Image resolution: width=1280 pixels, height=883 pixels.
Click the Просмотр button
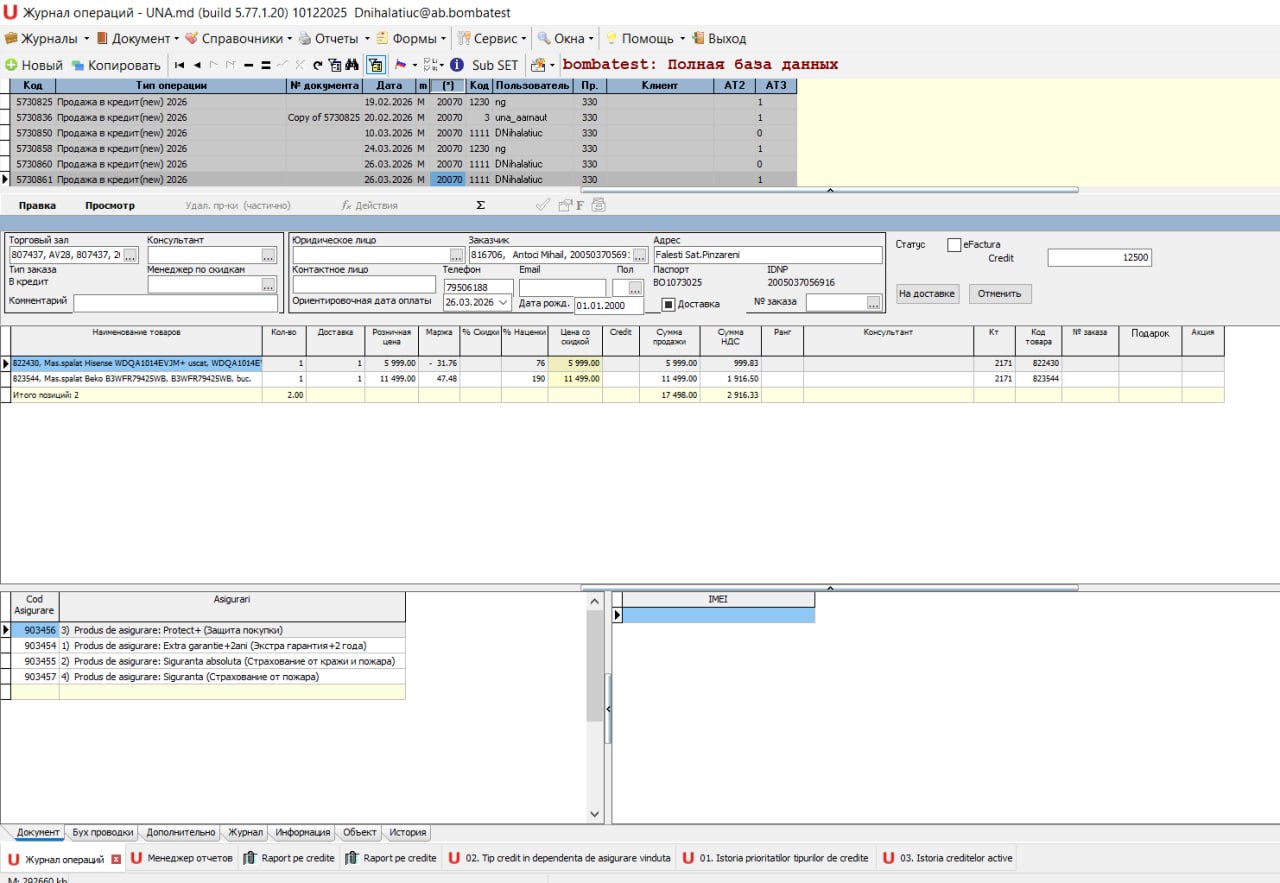pyautogui.click(x=110, y=205)
